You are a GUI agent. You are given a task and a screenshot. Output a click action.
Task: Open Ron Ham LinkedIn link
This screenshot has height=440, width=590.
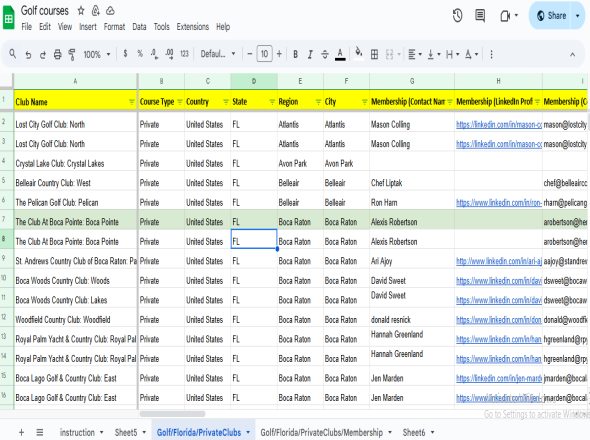(x=499, y=203)
